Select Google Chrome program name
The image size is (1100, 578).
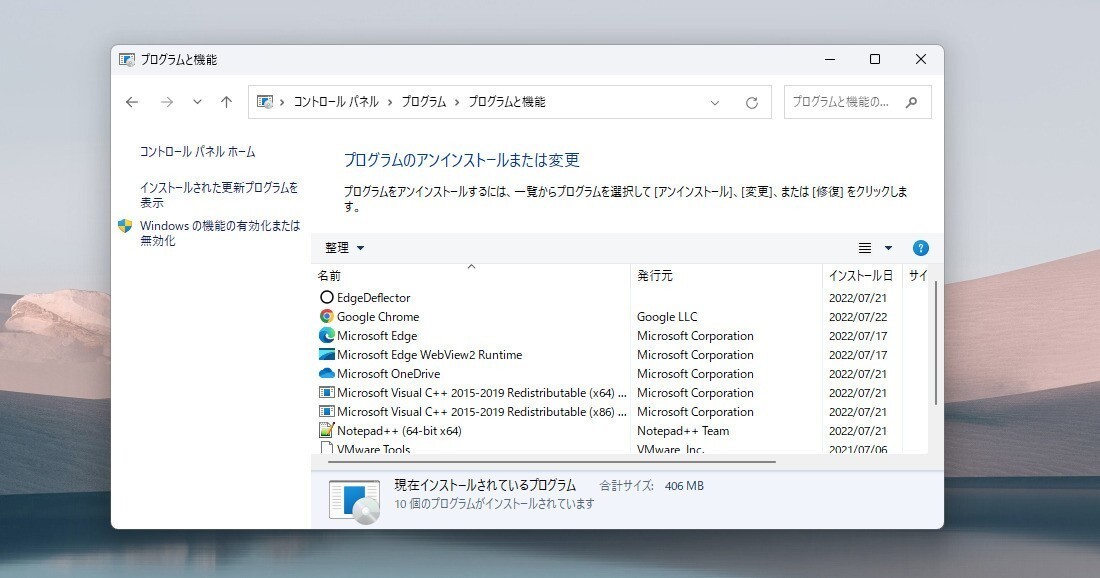pyautogui.click(x=378, y=316)
